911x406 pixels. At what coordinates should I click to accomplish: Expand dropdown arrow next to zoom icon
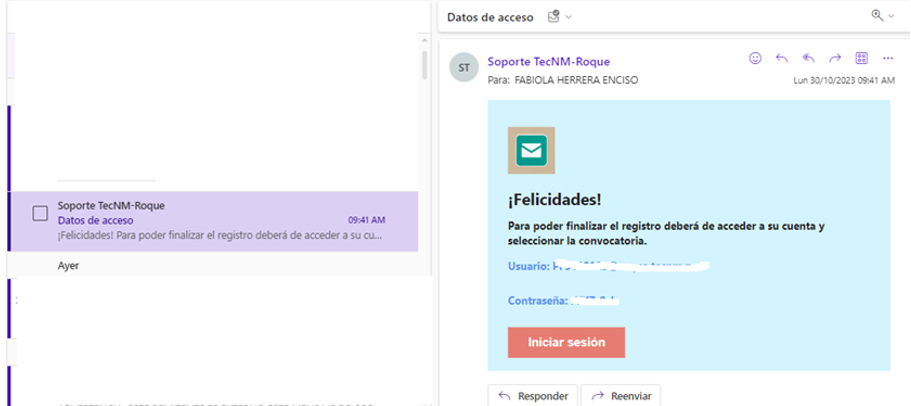tap(891, 16)
